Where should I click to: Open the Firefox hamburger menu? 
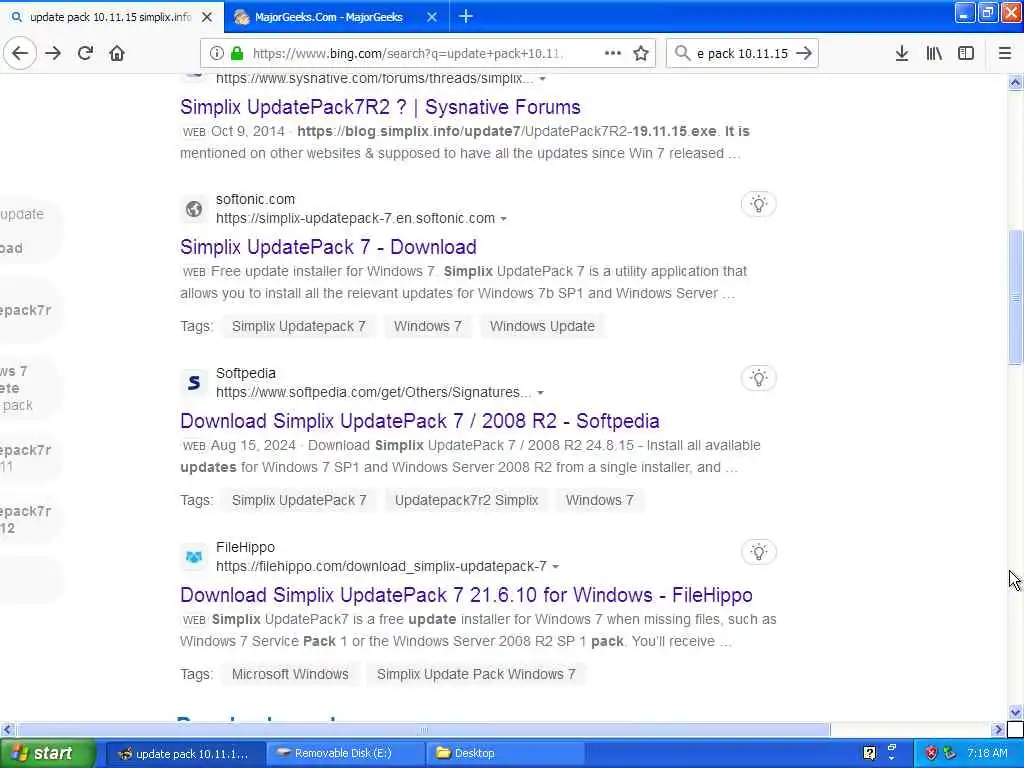(x=1005, y=54)
